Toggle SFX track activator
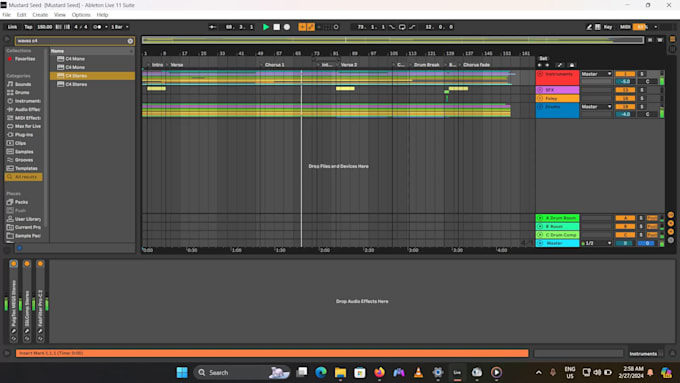The height and width of the screenshot is (383, 680). click(625, 90)
